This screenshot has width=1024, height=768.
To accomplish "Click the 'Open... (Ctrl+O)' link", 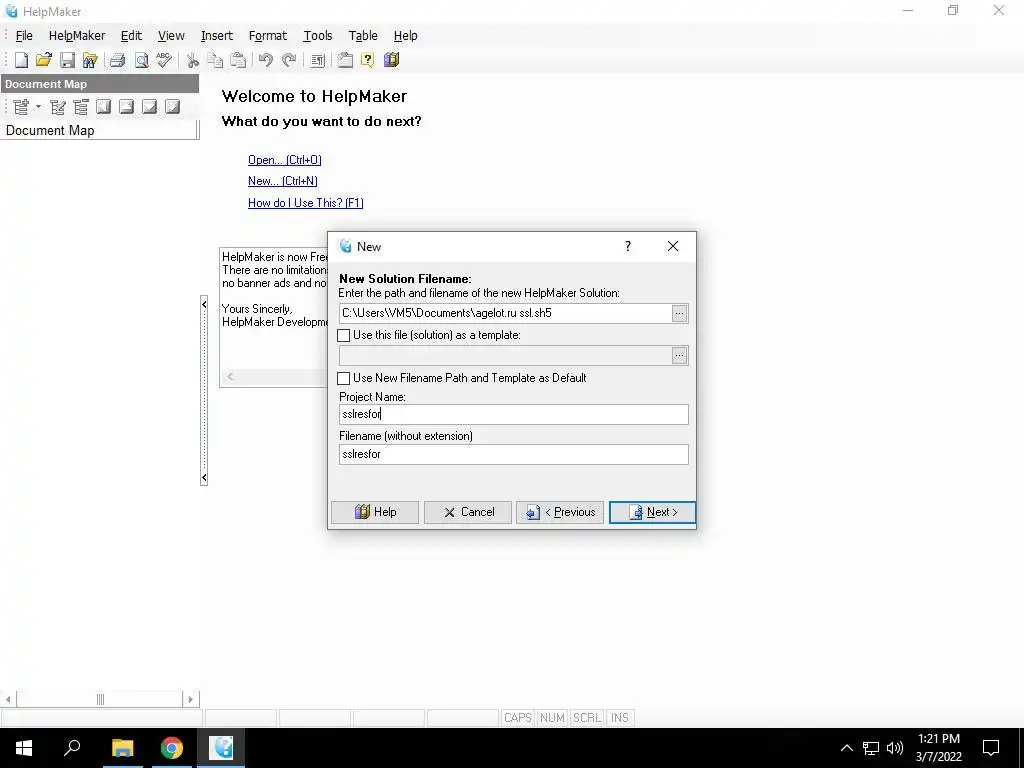I will click(x=285, y=160).
